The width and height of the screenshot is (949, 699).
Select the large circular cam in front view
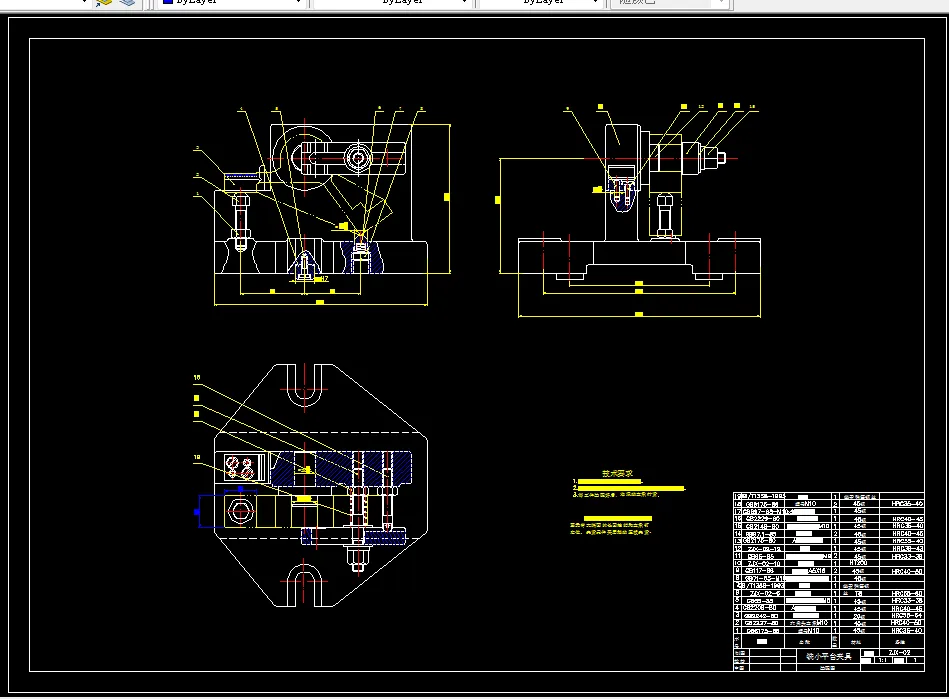click(x=304, y=158)
